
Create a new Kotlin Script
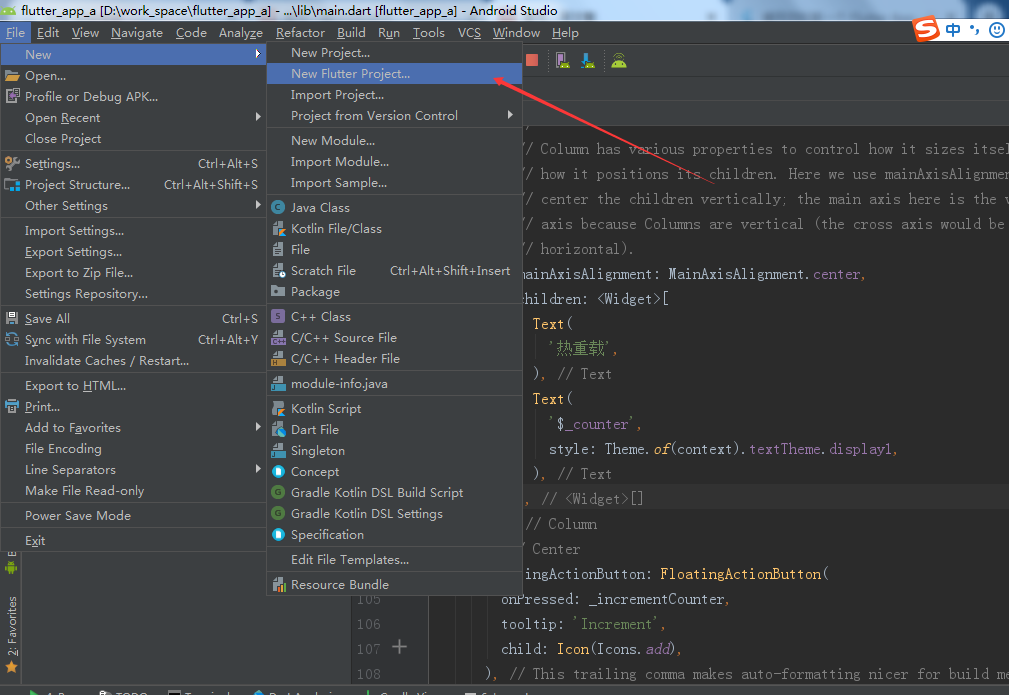[x=394, y=409]
